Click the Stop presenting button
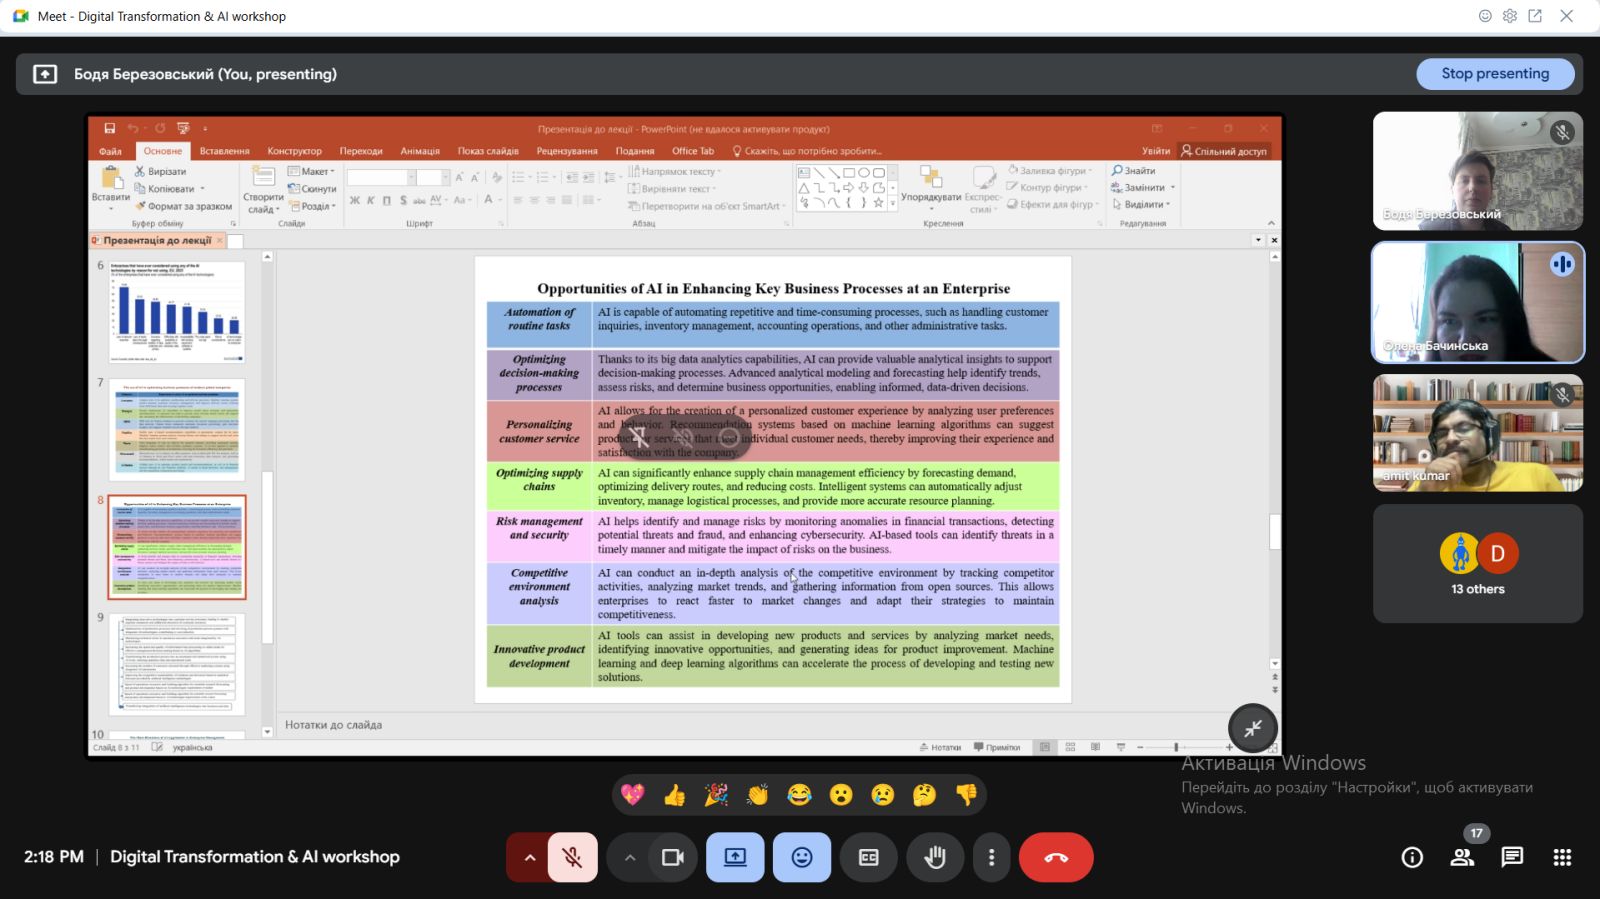Screen dimensions: 1600x899 pos(1494,74)
